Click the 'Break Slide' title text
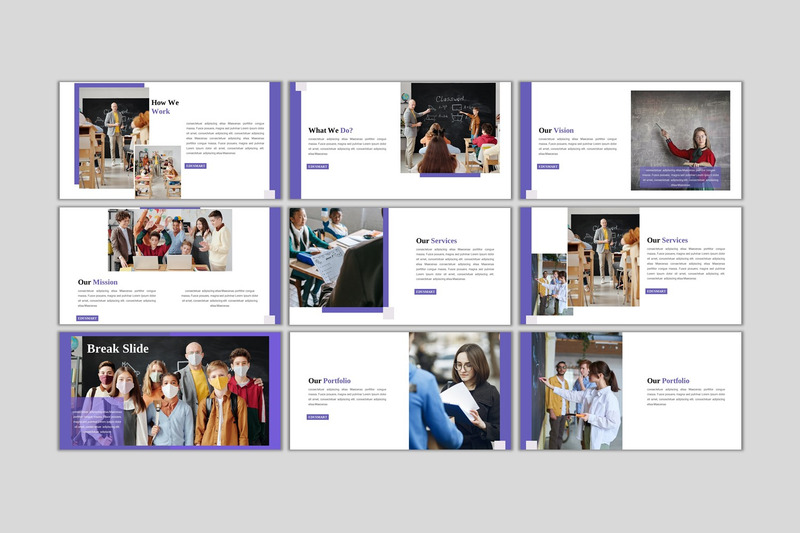 point(118,348)
